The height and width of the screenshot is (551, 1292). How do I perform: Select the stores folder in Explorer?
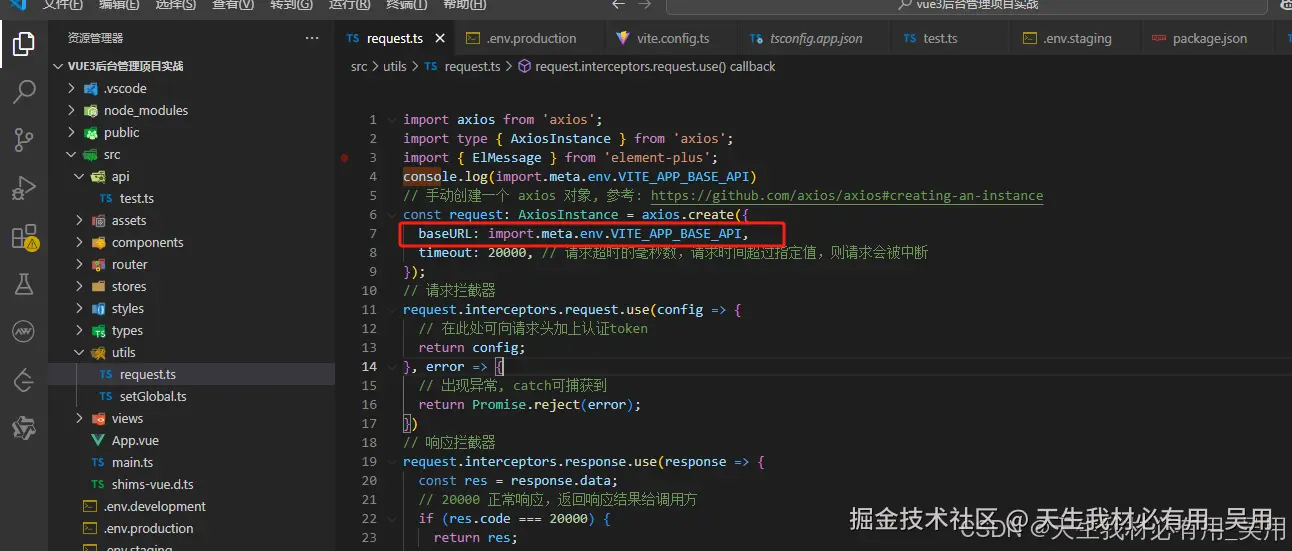point(129,286)
